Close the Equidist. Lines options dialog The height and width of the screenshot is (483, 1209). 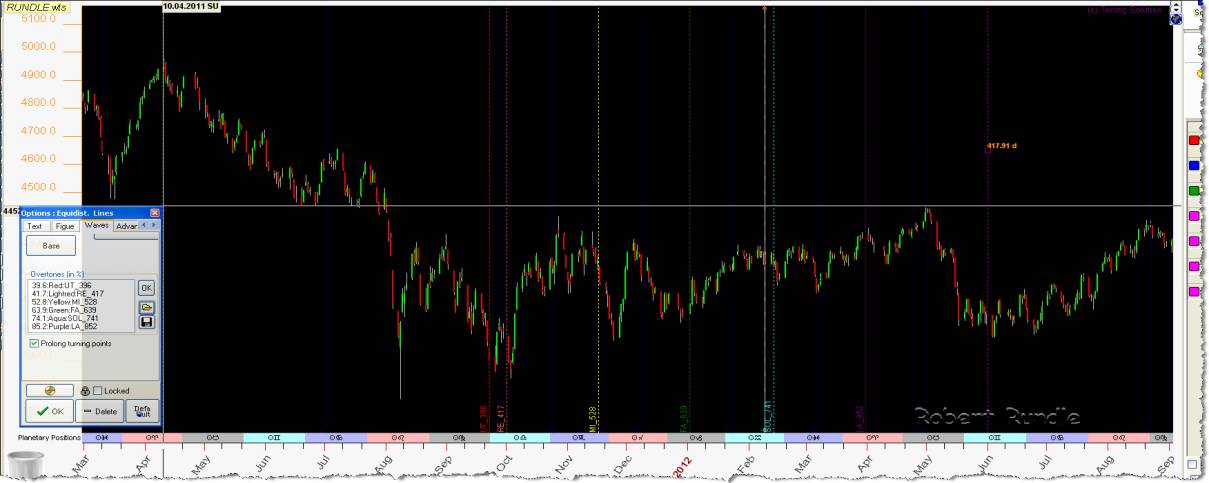(x=154, y=213)
